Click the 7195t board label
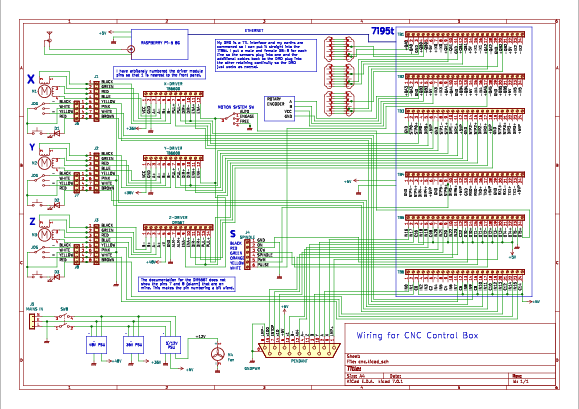The height and width of the screenshot is (409, 579). click(x=383, y=32)
